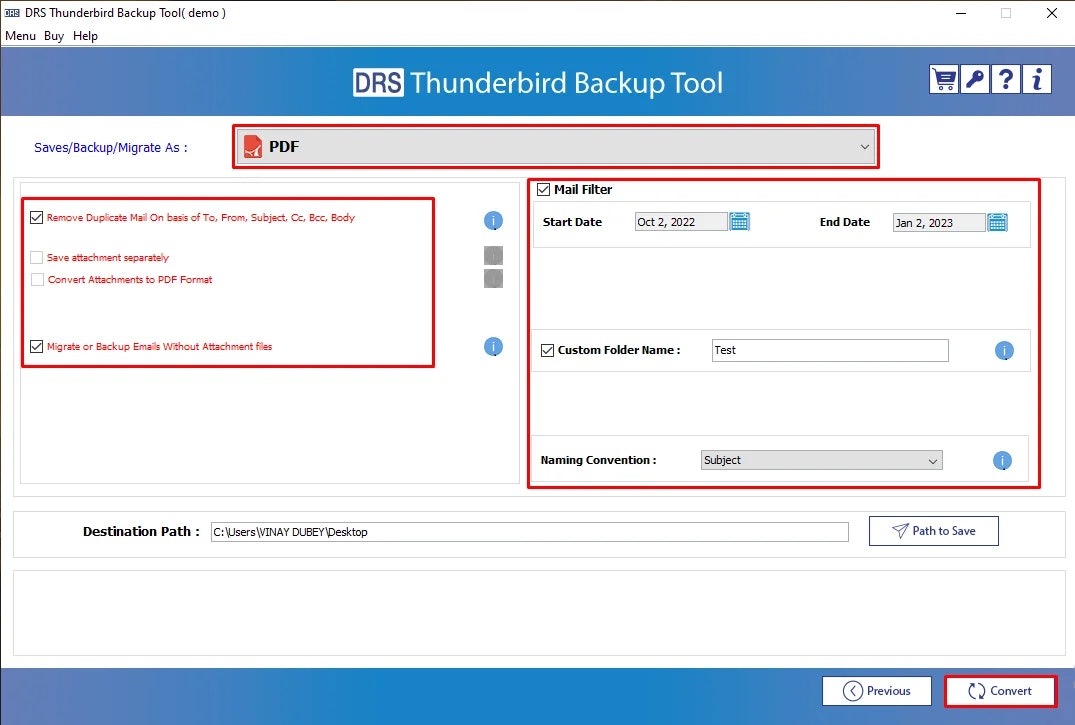Toggle Migrate or Backup Emails Without Attachment
1075x725 pixels.
(x=36, y=346)
